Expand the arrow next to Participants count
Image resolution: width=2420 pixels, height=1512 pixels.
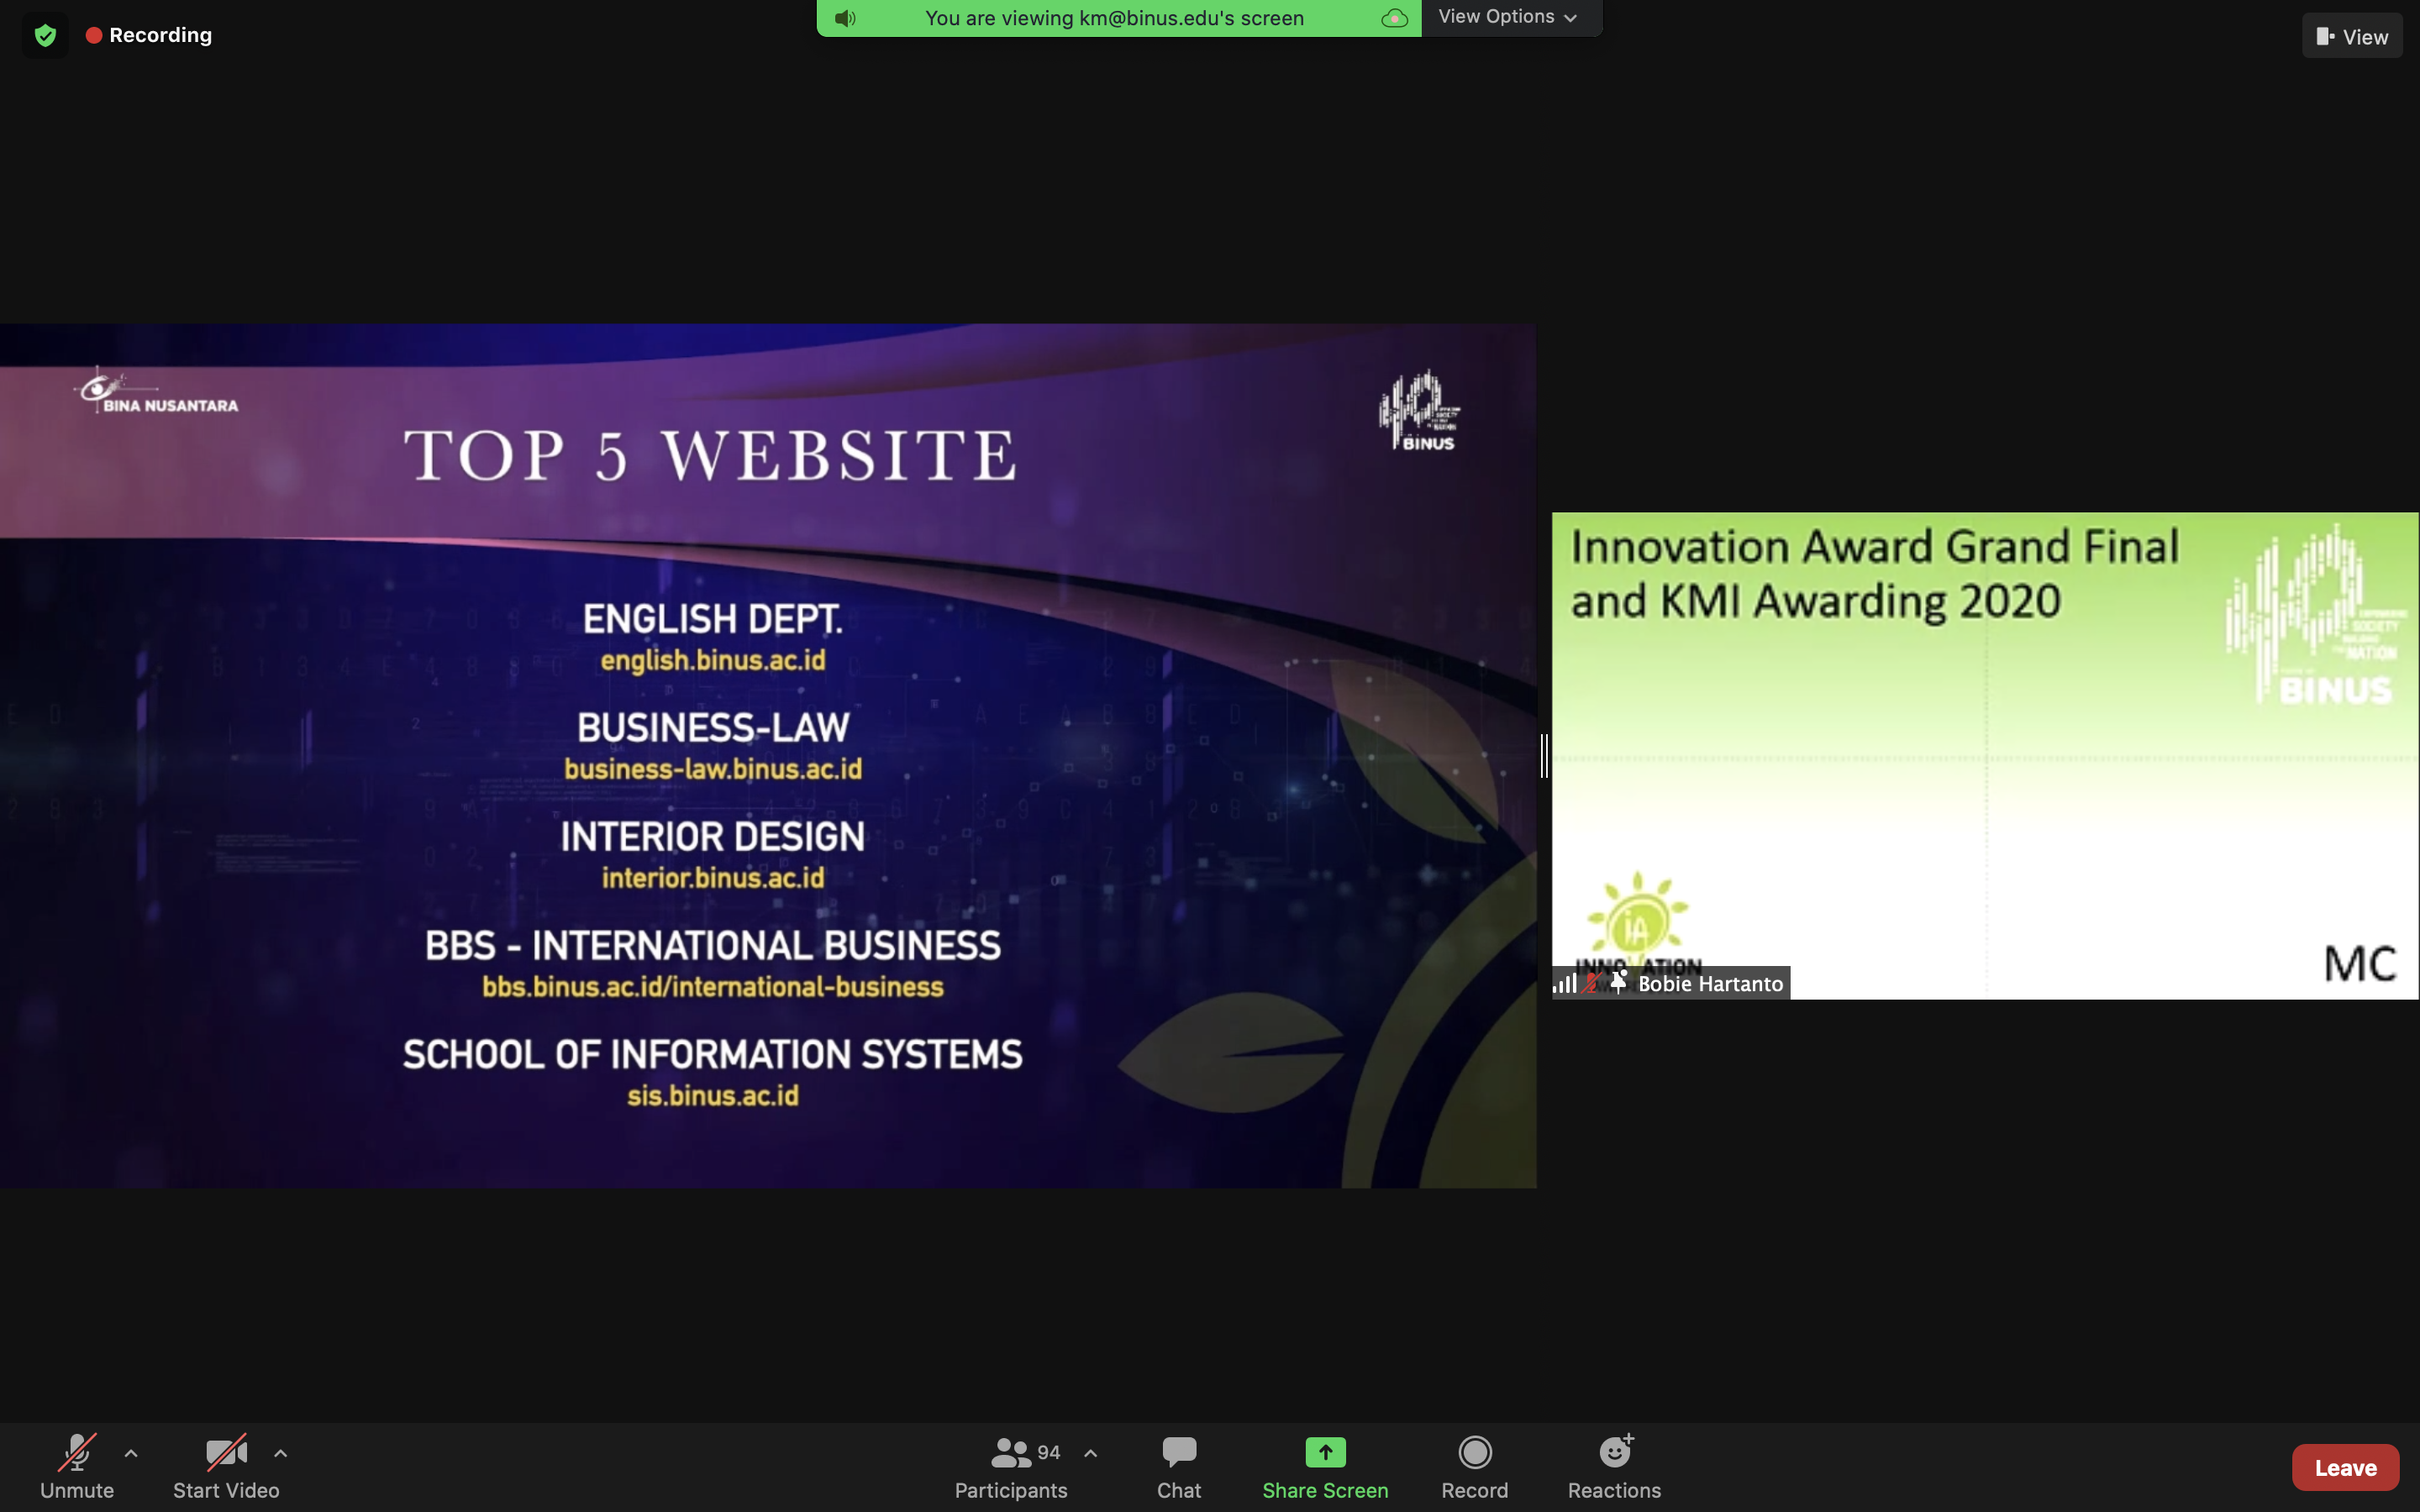[x=1091, y=1453]
